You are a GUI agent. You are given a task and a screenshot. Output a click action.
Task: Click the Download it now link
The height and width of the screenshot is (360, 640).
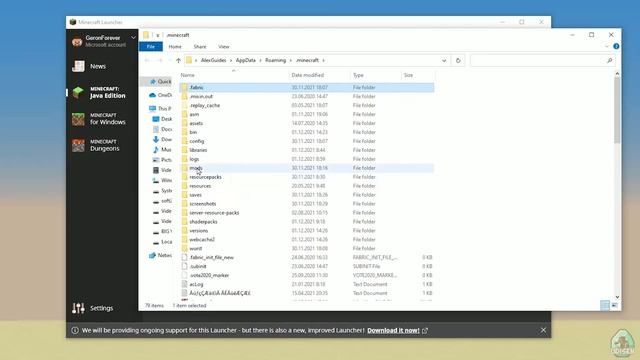[393, 331]
